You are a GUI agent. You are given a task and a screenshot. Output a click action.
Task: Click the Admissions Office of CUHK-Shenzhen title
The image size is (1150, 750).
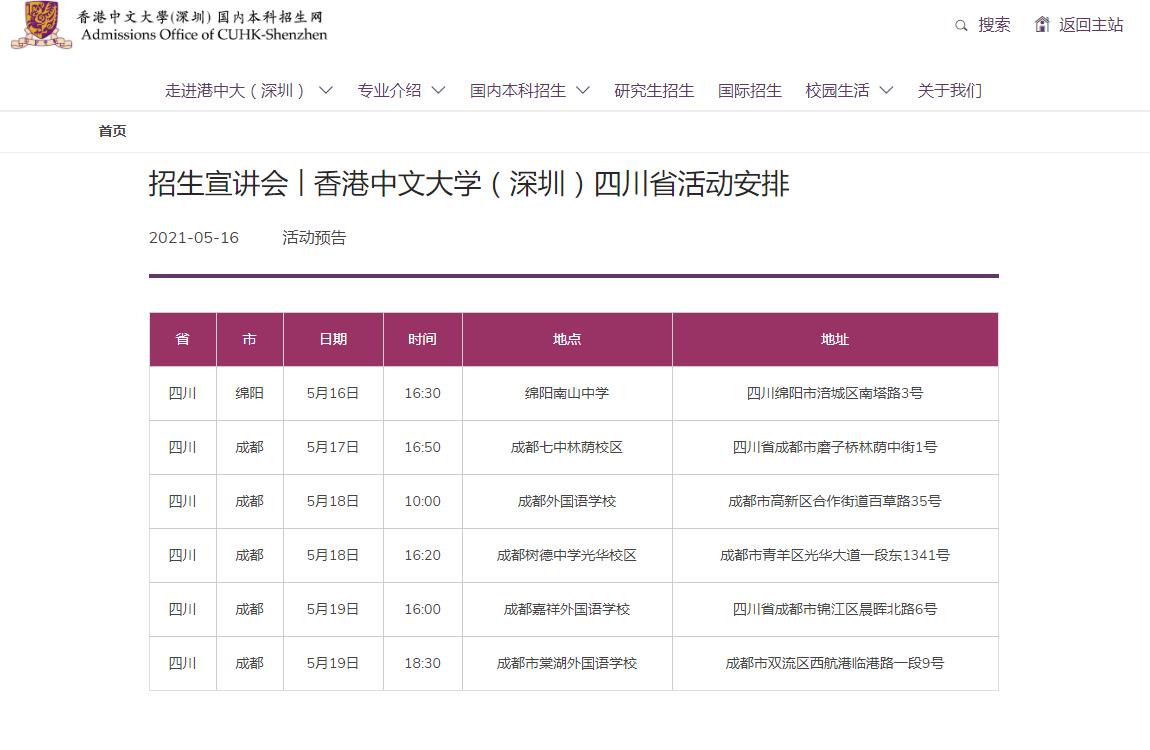coord(204,34)
